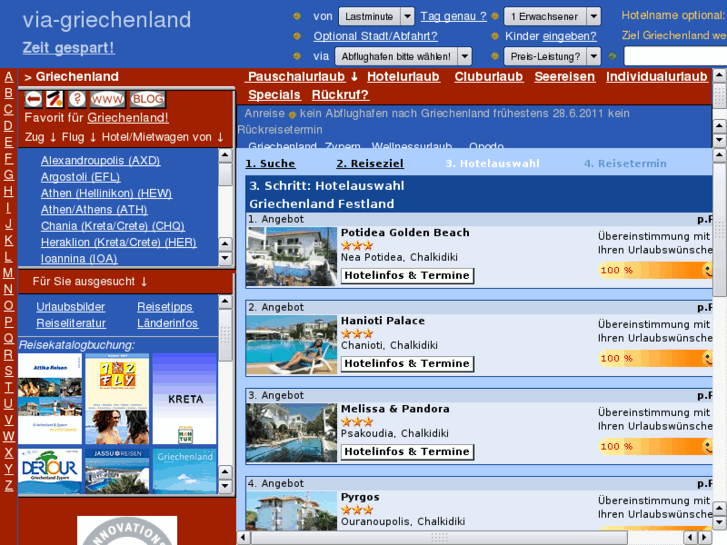Select Athen/Athens (ATH) airport

click(94, 210)
